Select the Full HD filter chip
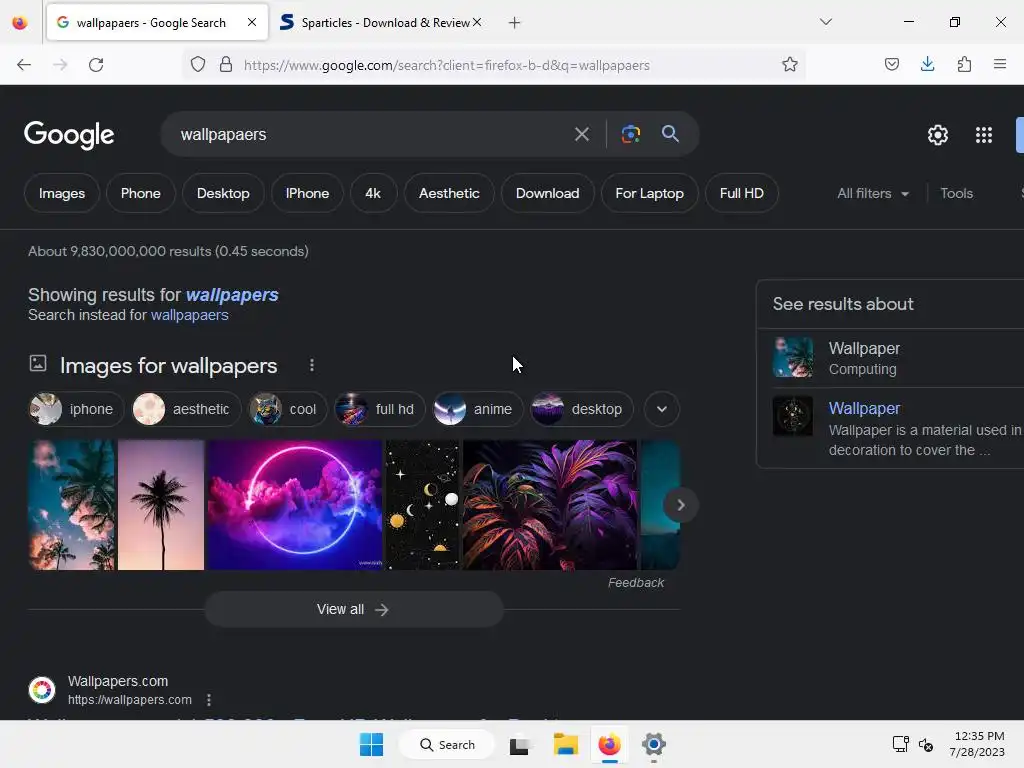1024x768 pixels. click(x=742, y=193)
